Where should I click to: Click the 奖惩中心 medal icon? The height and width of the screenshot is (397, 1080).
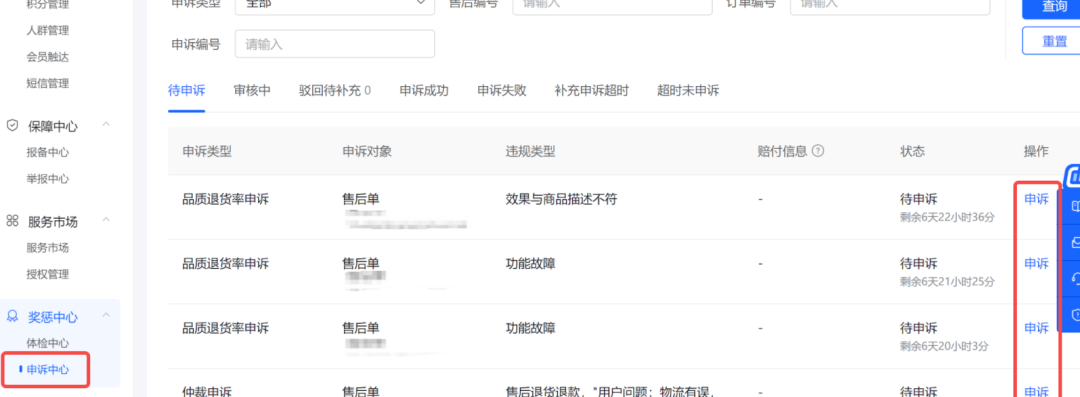click(12, 316)
